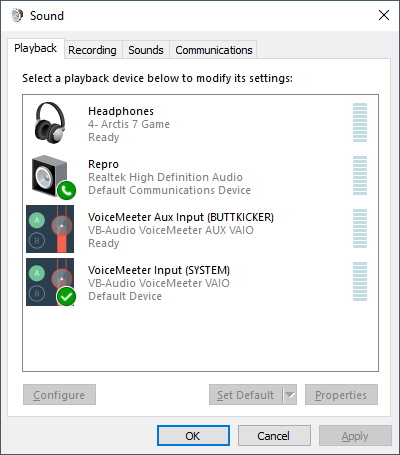Click the Sound speaker icon in title bar
Screen dimensions: 400x455
click(17, 15)
